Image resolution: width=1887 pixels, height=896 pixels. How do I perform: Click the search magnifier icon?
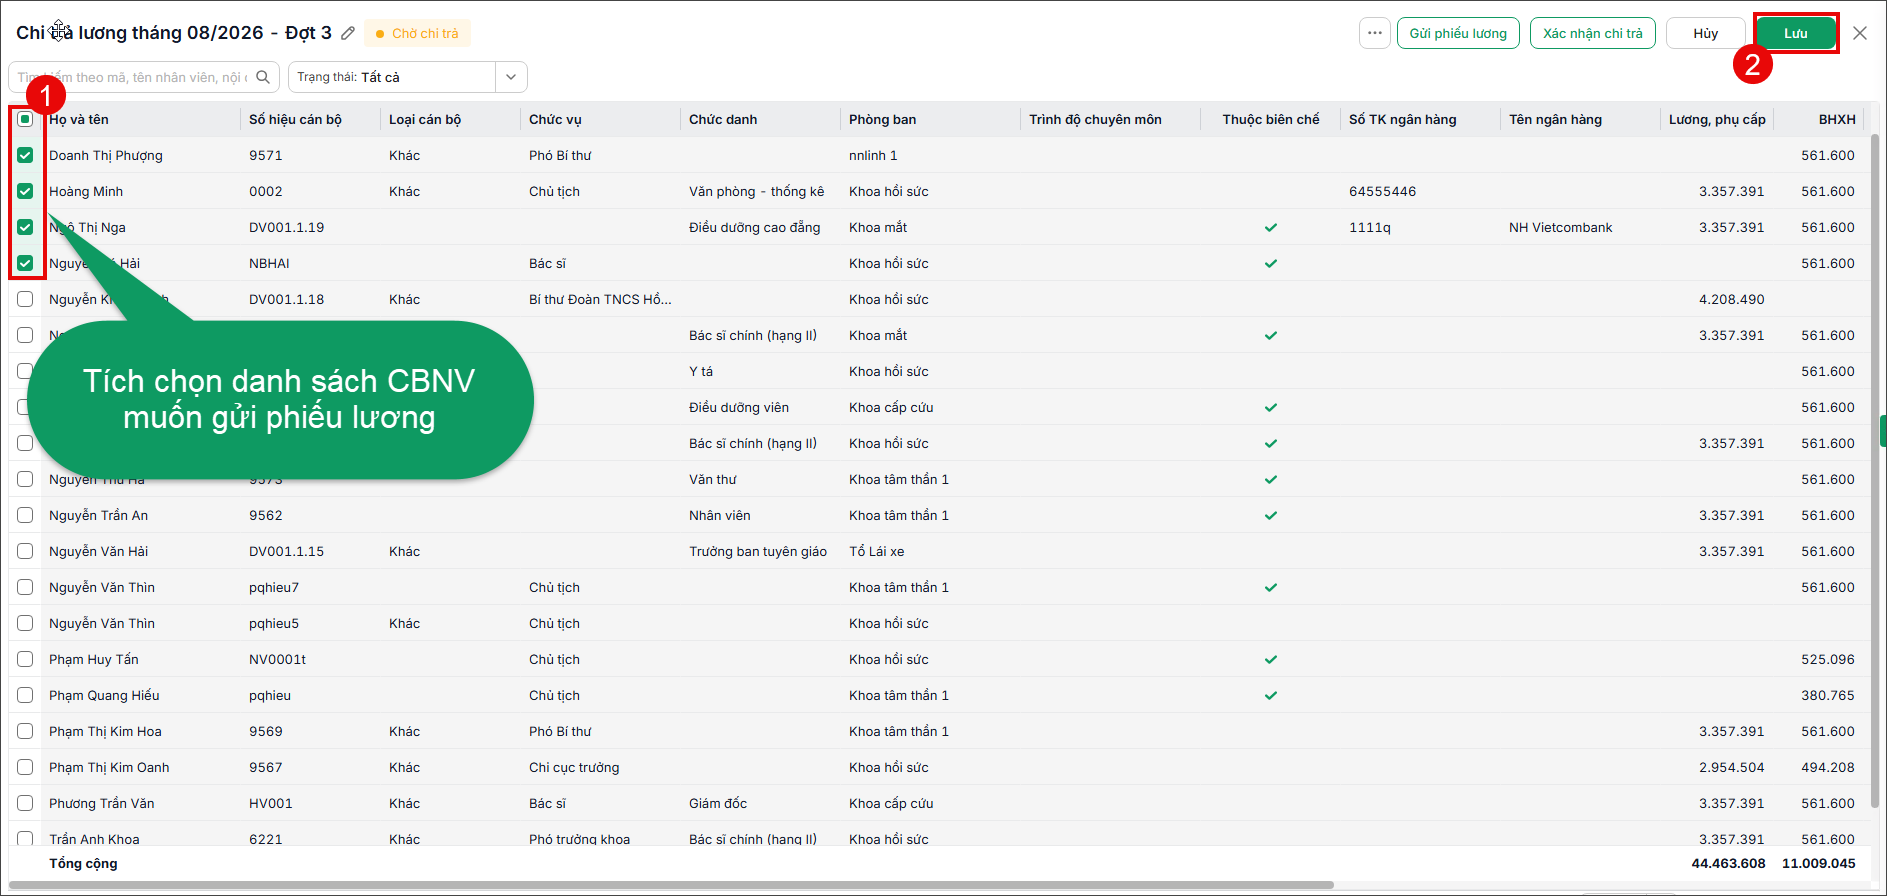(x=263, y=77)
